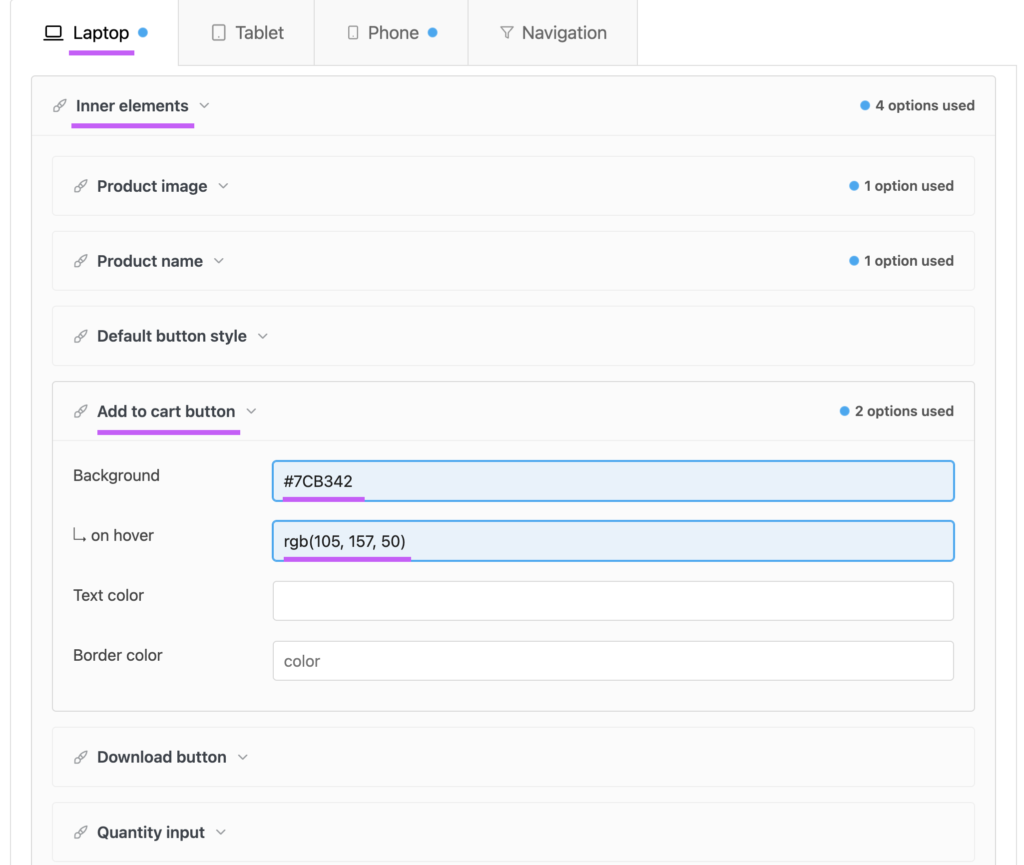
Task: Click the Add to cart button heading
Action: click(x=166, y=411)
